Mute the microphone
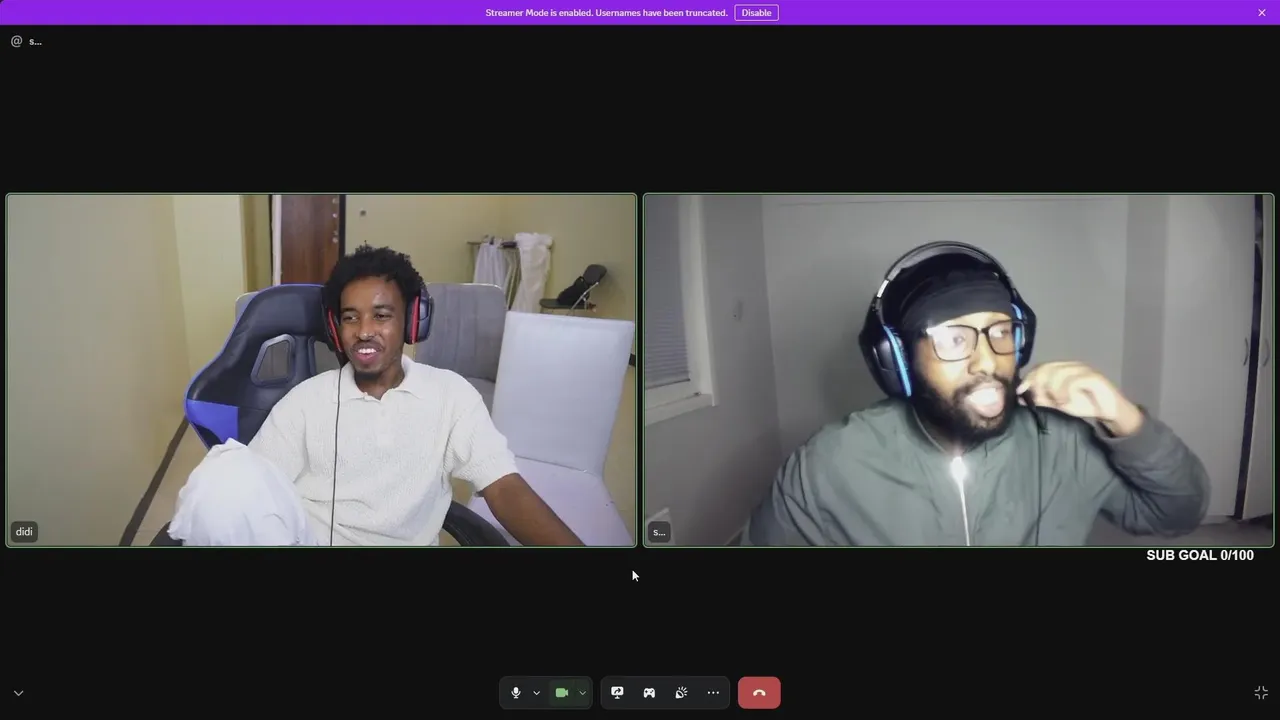The width and height of the screenshot is (1280, 720). (x=516, y=693)
